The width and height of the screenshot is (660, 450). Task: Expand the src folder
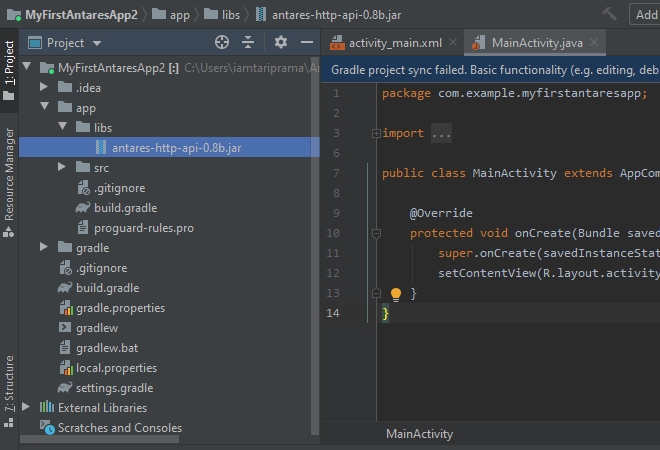point(63,168)
